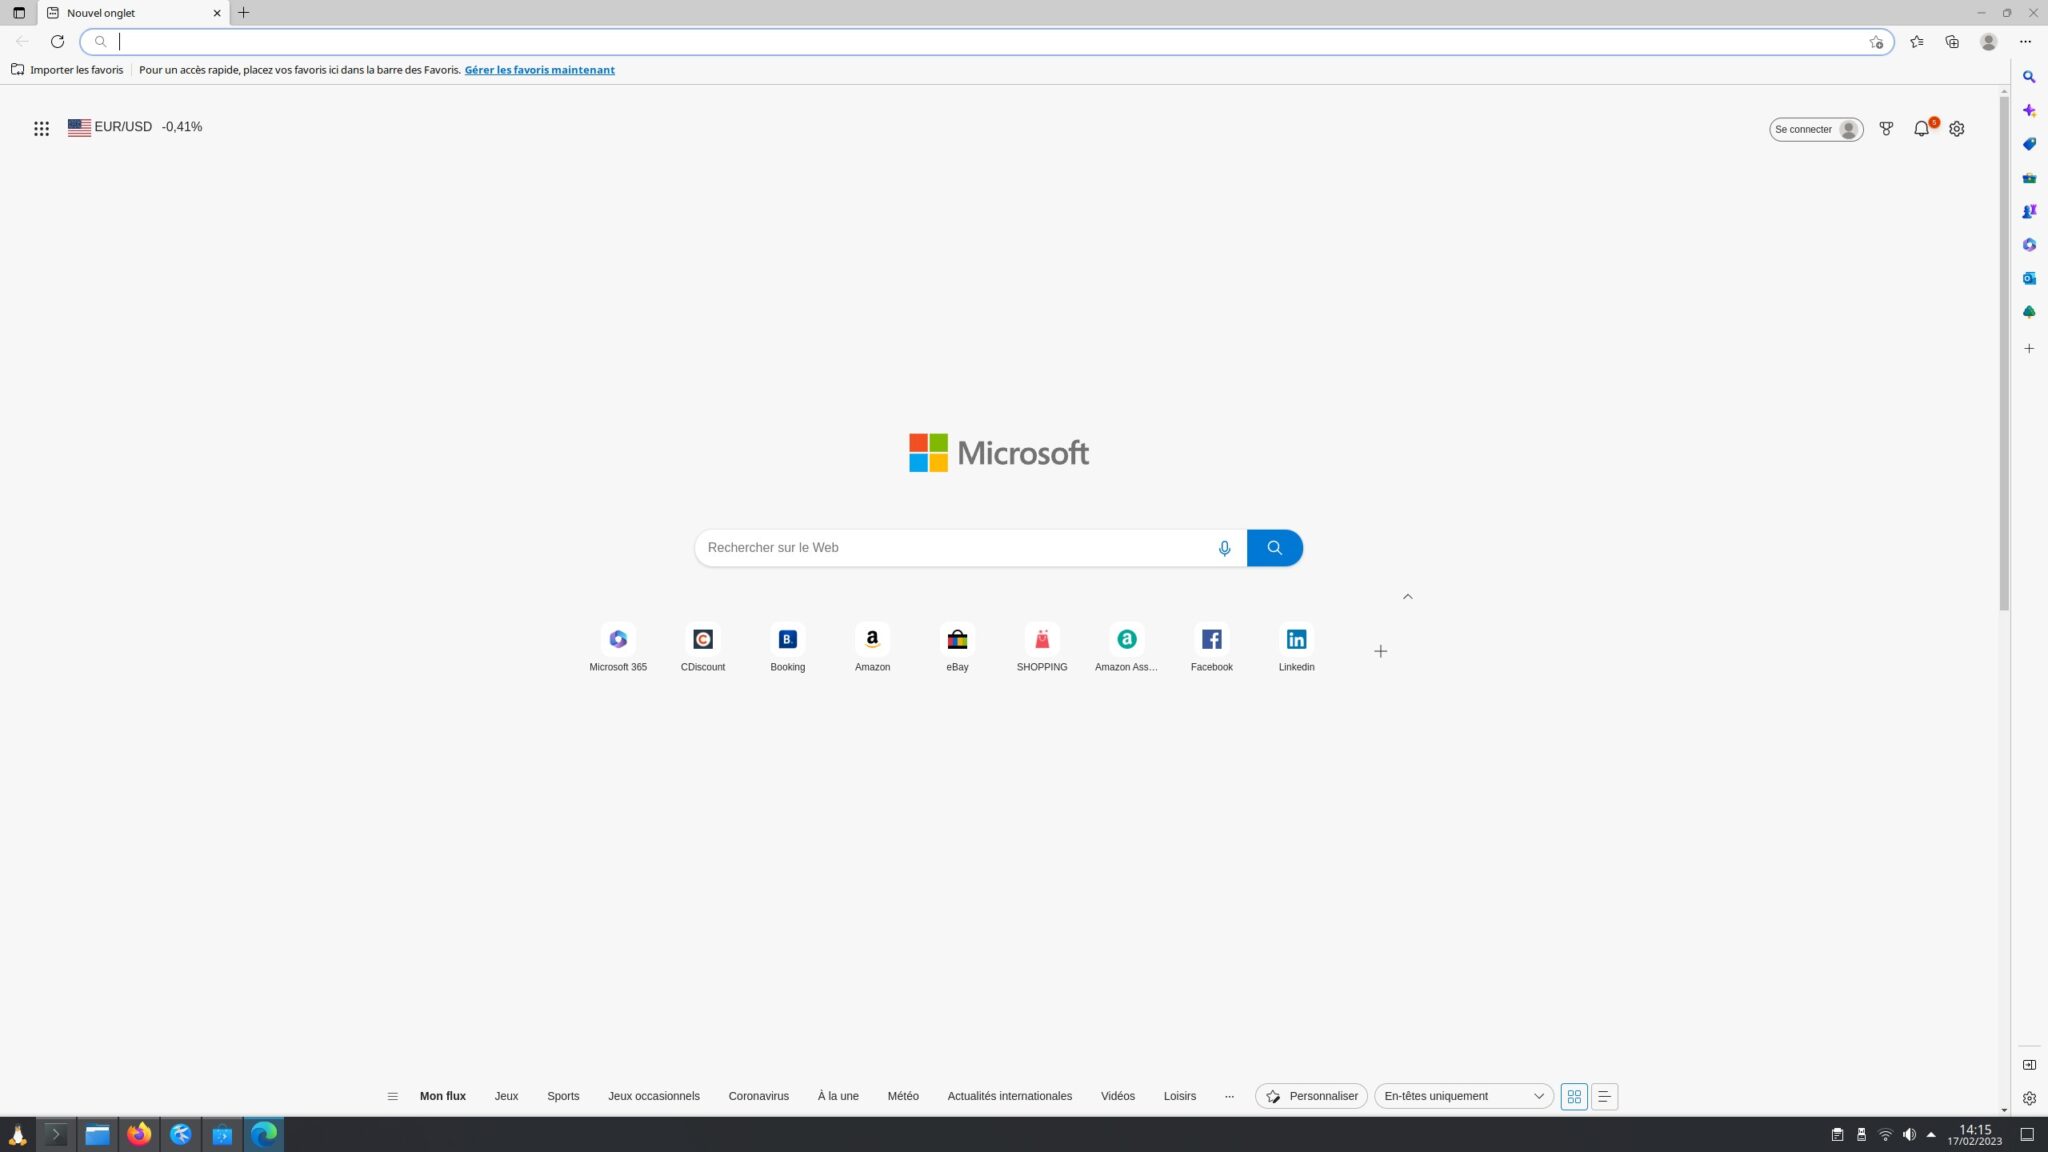This screenshot has width=2048, height=1152.
Task: Select the grid layout view toggle
Action: 1574,1096
